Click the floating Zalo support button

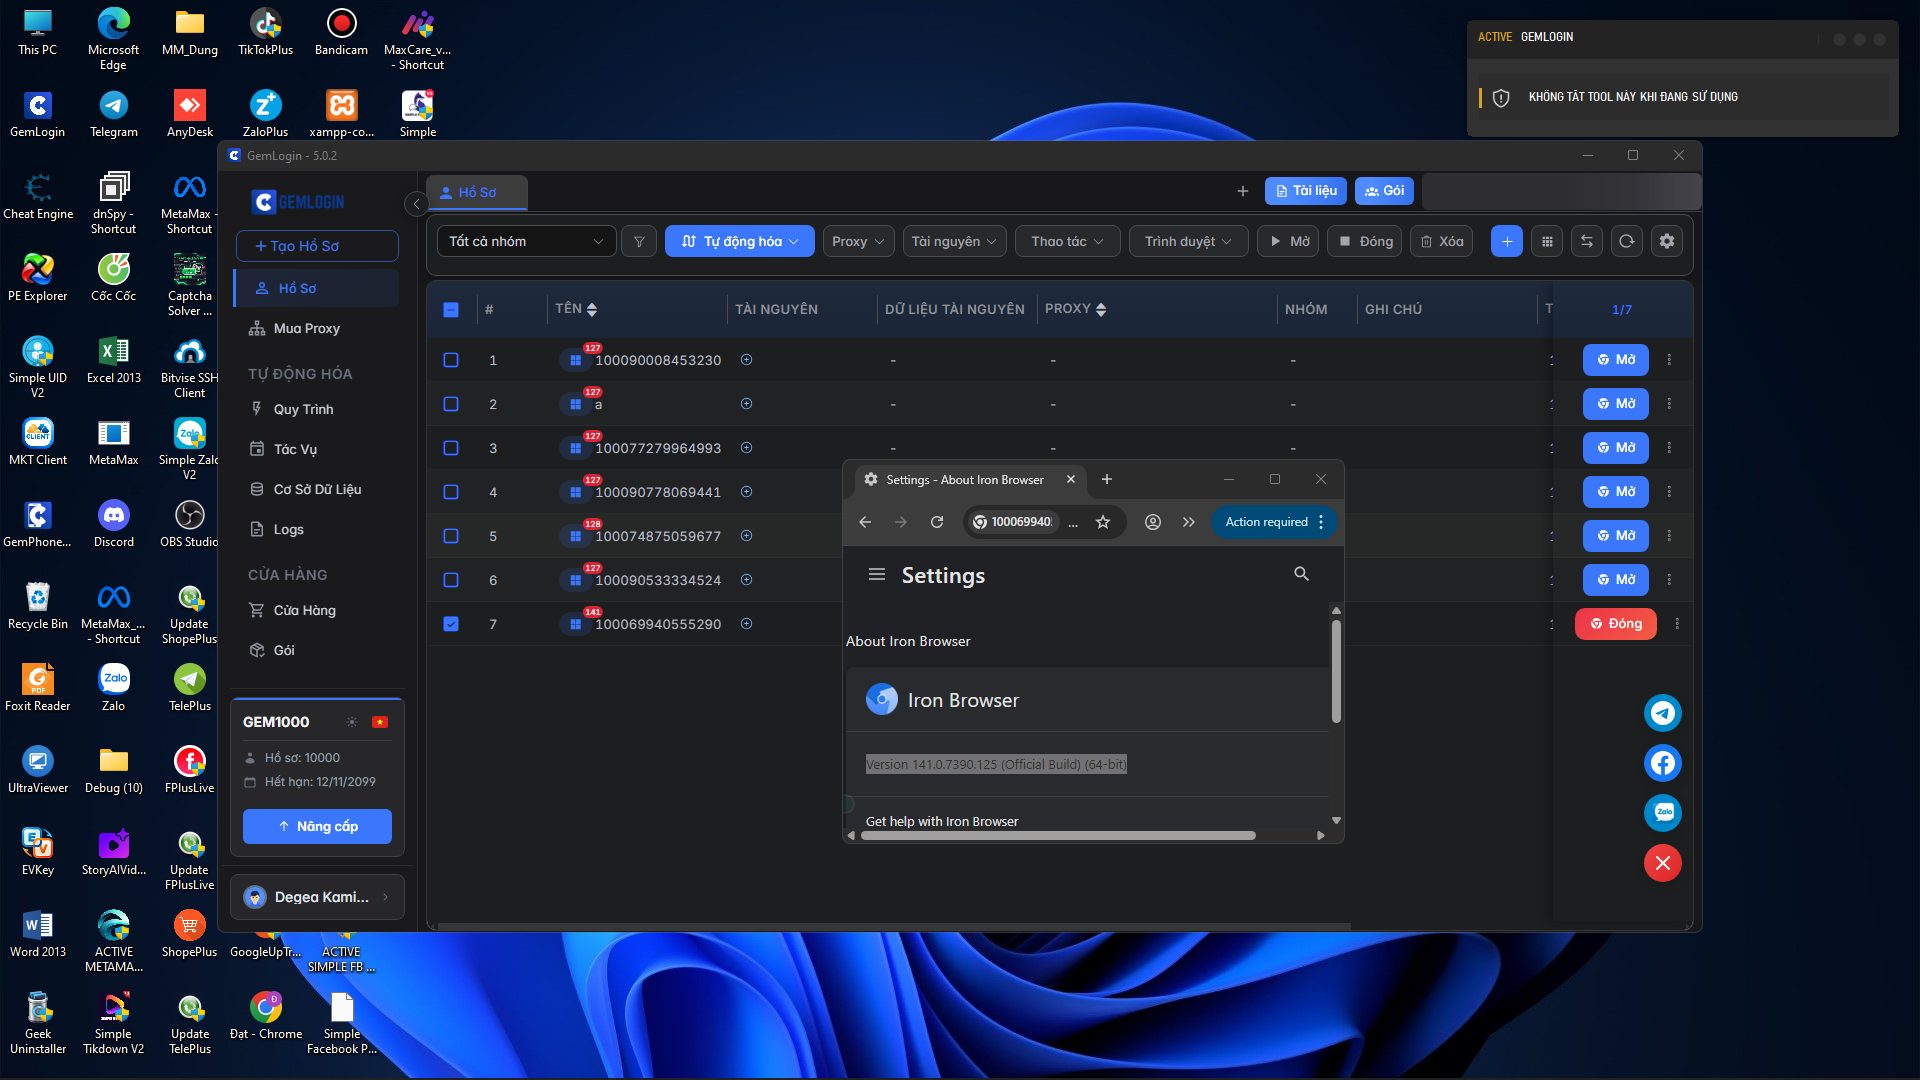click(1663, 813)
